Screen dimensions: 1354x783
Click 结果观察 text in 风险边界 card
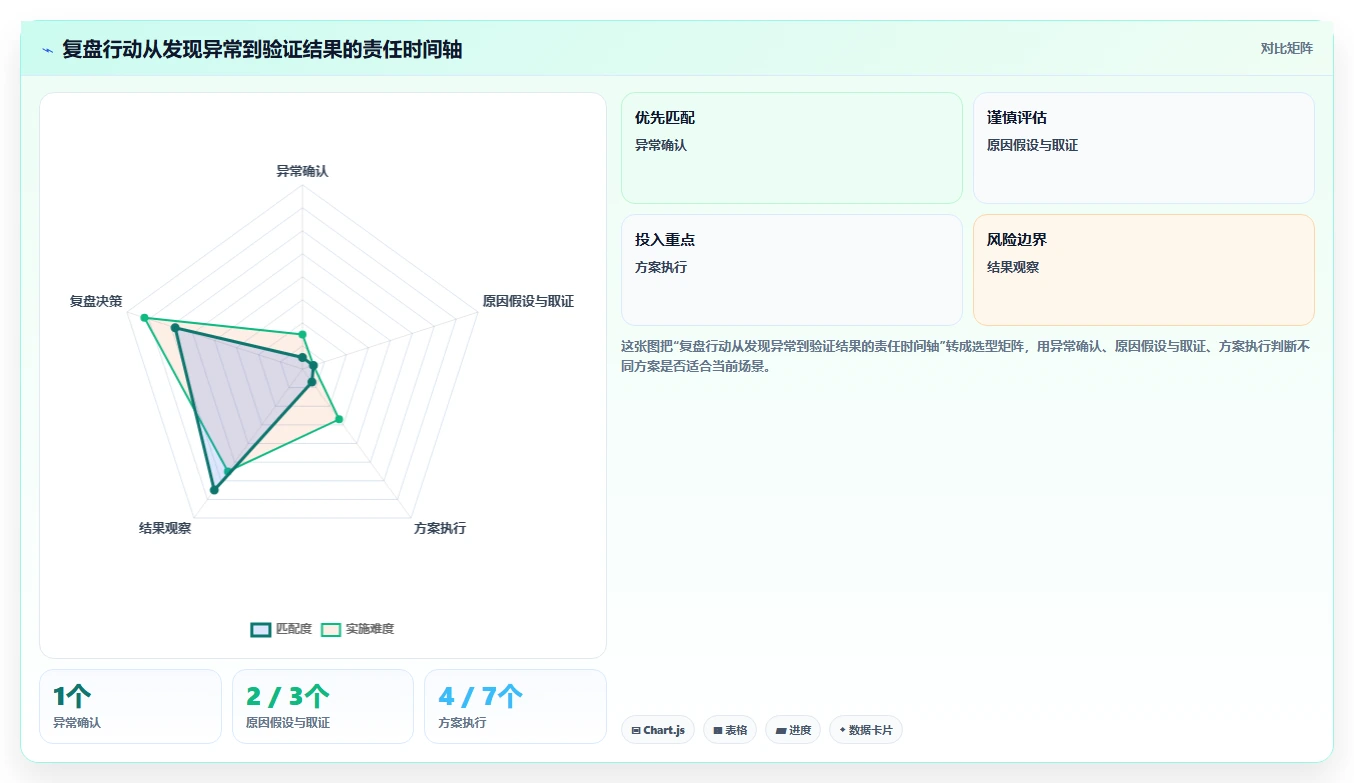[1013, 267]
